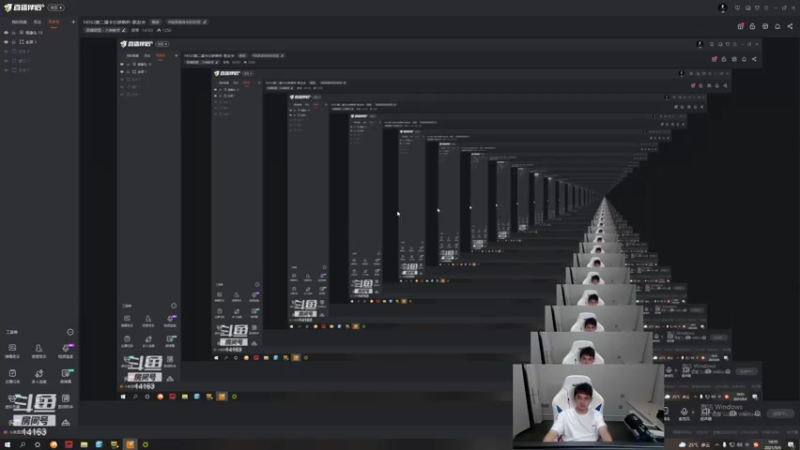Open File Explorer from the taskbar
800x450 pixels.
point(84,444)
